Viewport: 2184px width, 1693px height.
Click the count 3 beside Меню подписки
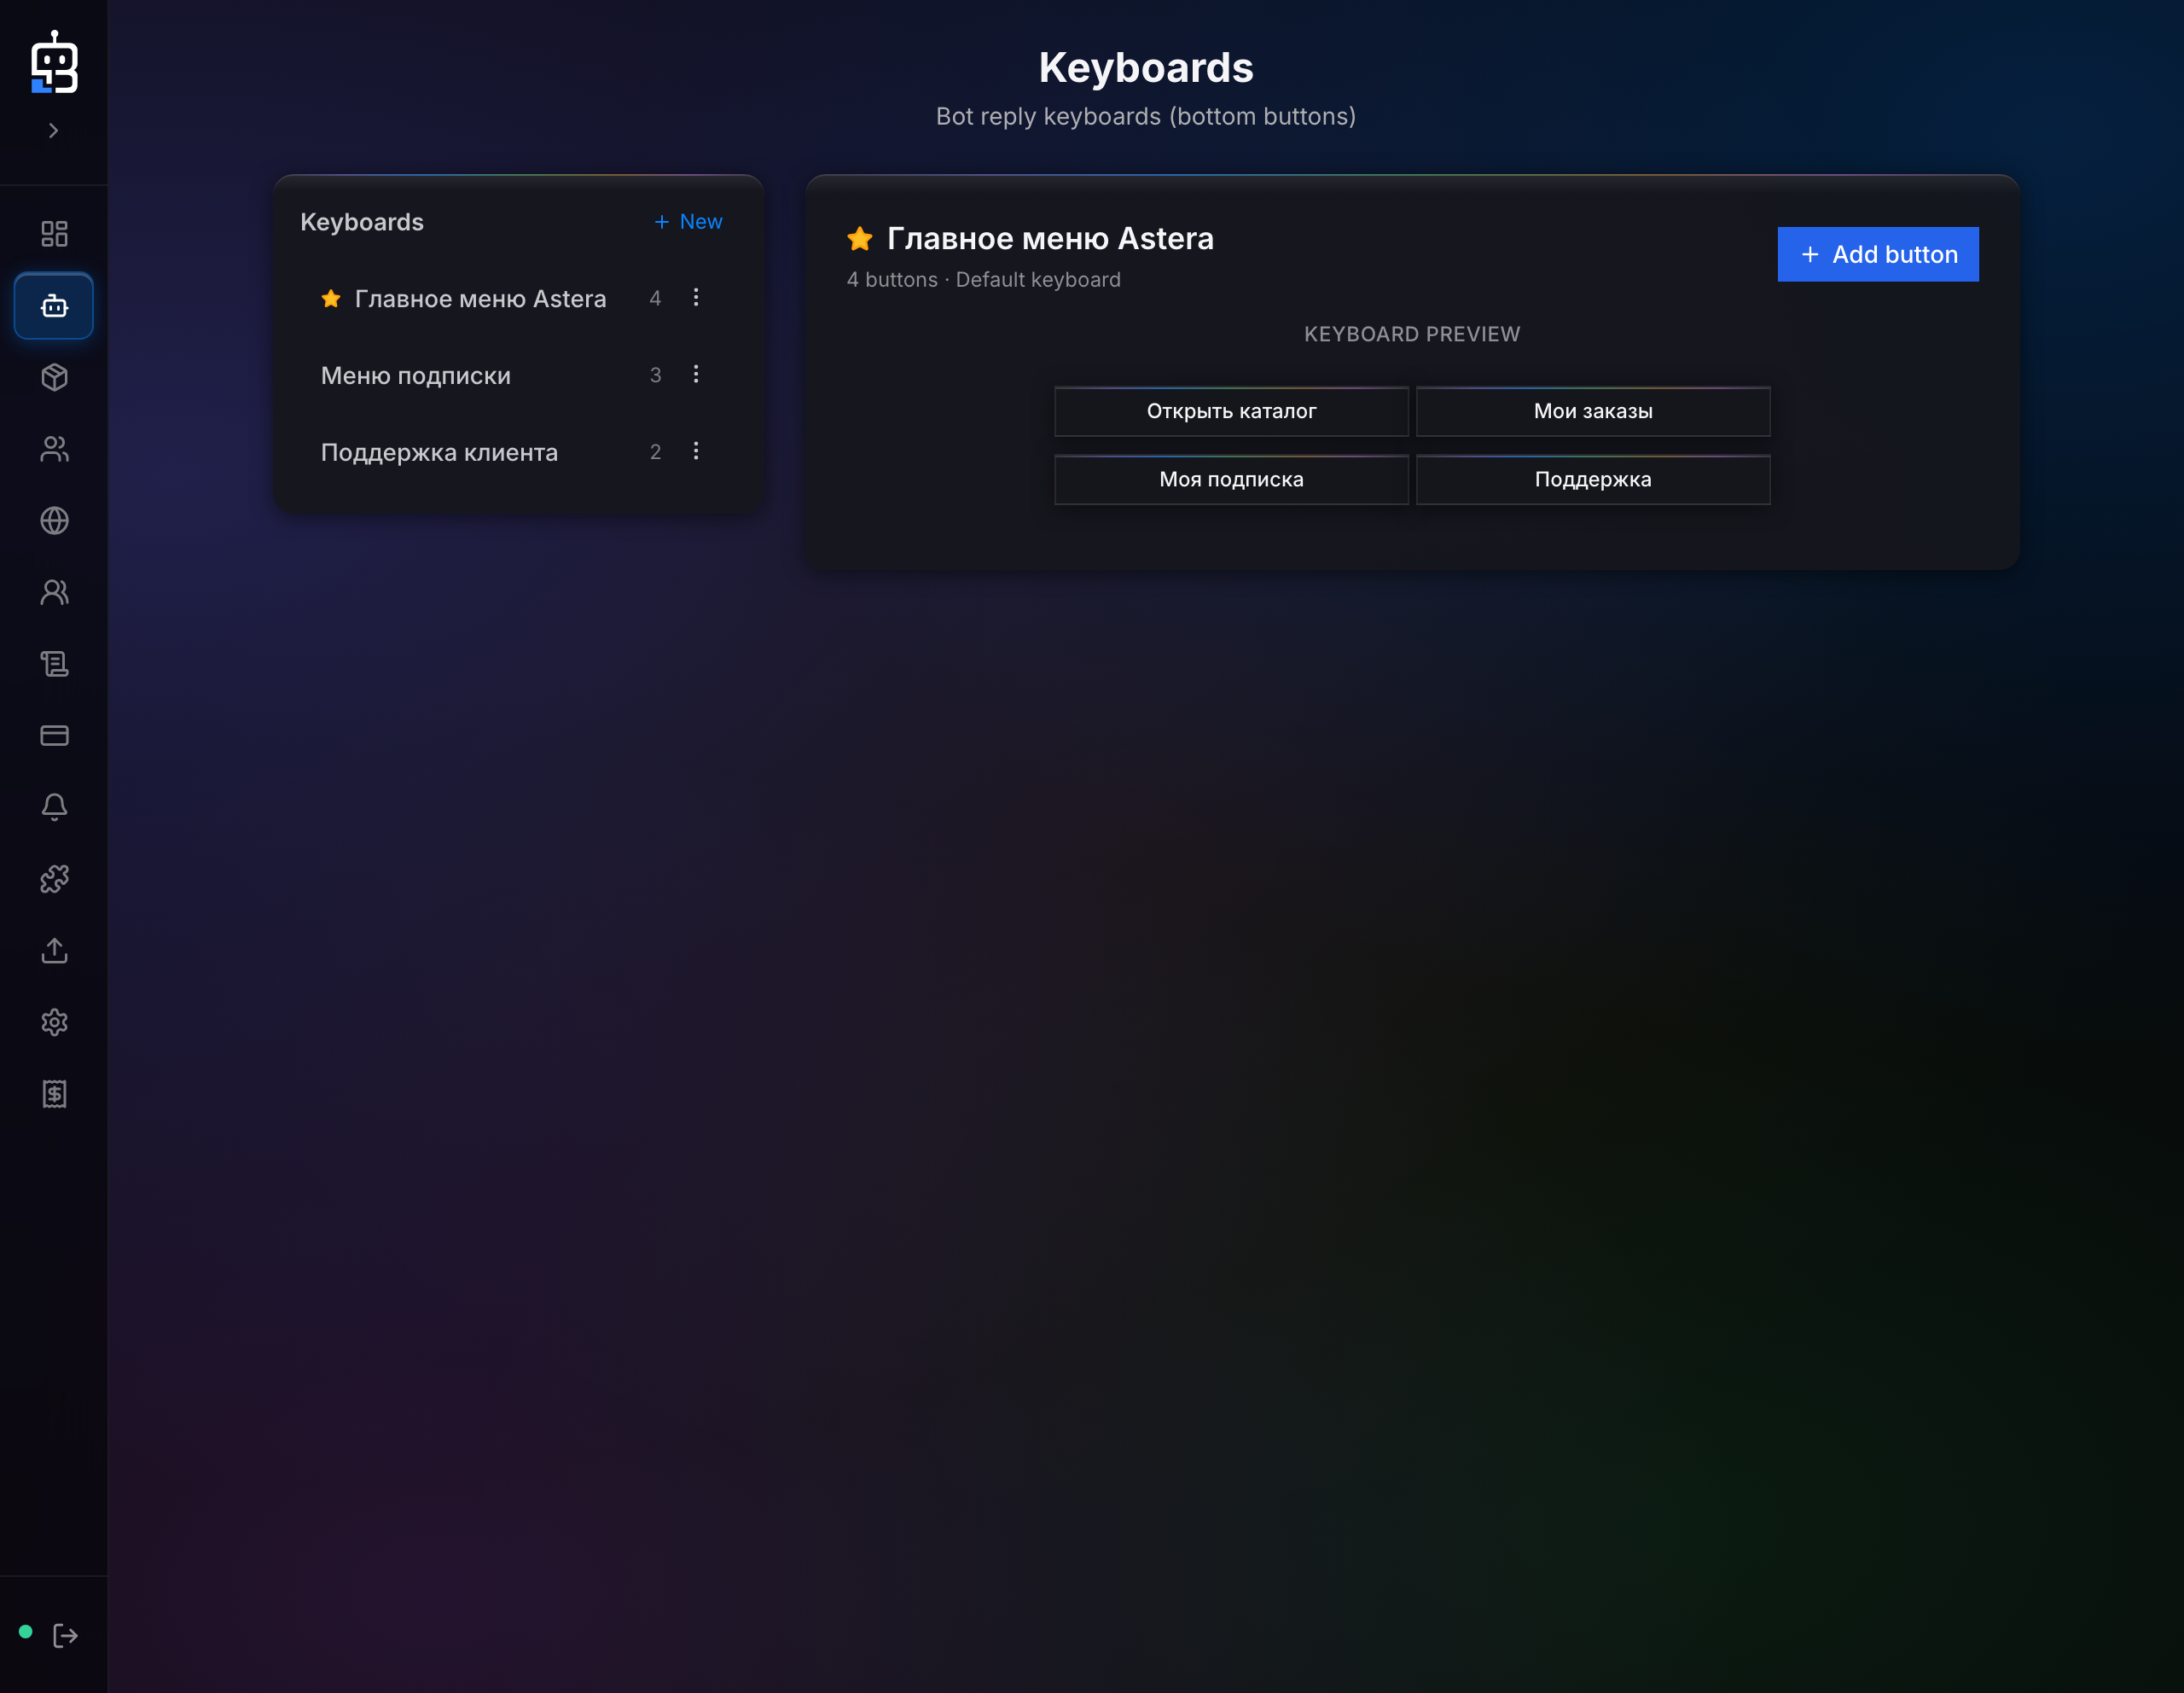655,376
